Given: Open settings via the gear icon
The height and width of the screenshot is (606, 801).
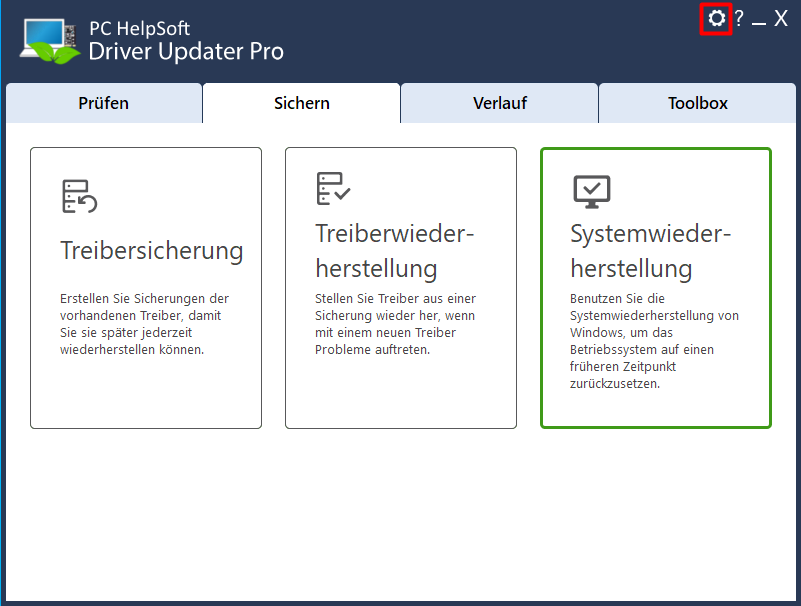Looking at the screenshot, I should point(716,19).
